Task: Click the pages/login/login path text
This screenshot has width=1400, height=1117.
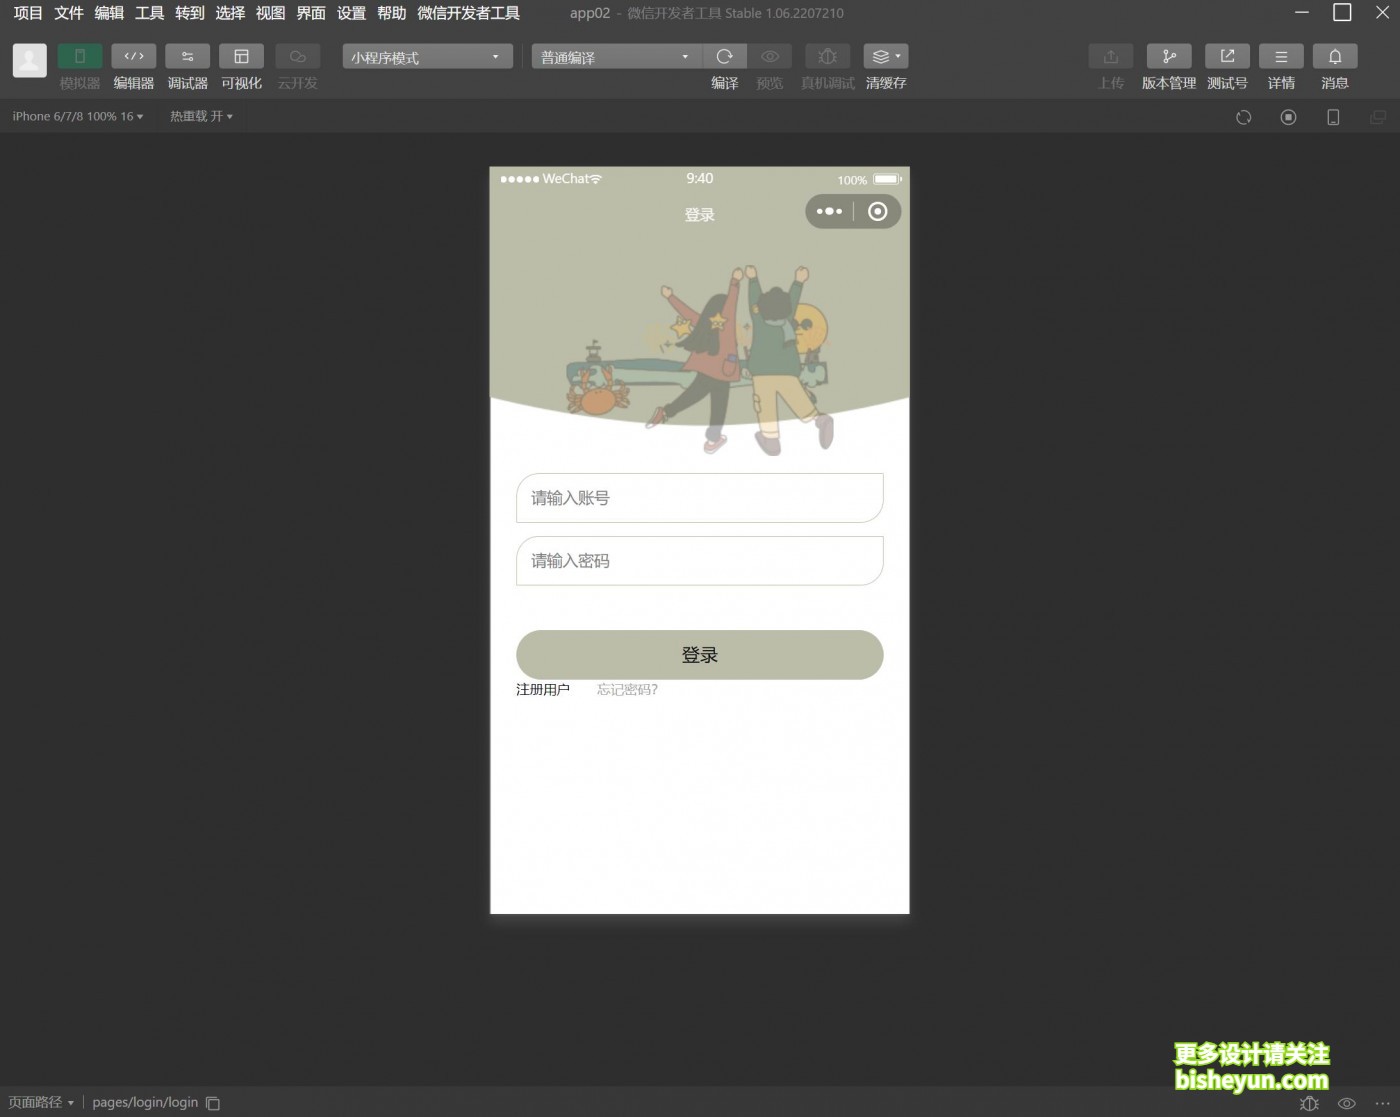Action: [145, 1102]
